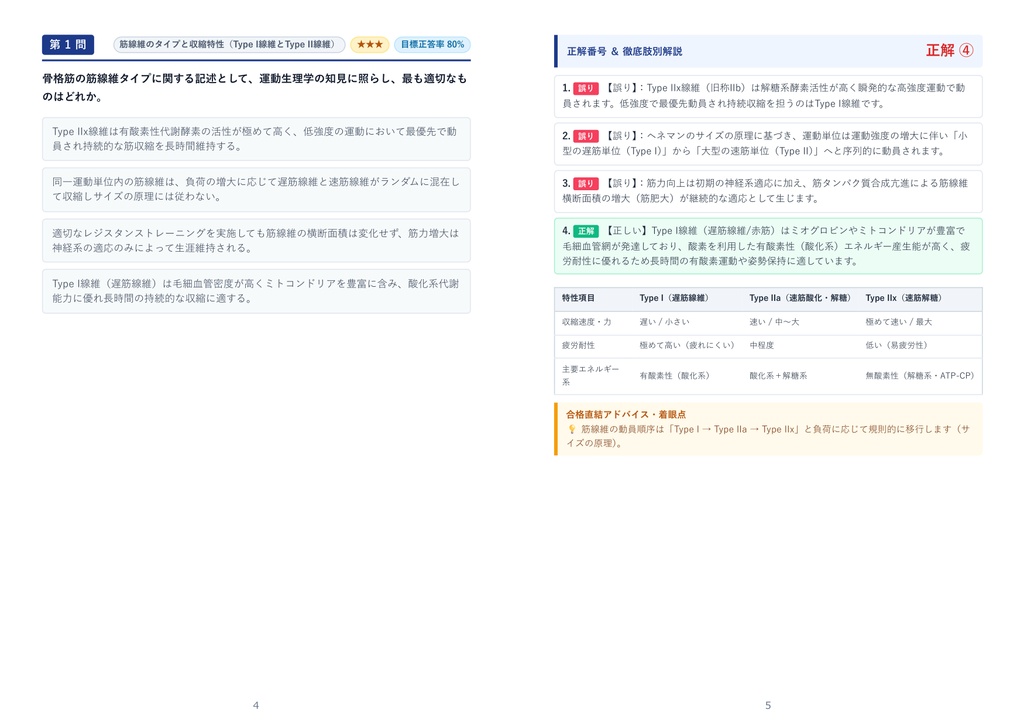
Task: Click the green 正解 badge in explanation 4
Action: (x=586, y=231)
